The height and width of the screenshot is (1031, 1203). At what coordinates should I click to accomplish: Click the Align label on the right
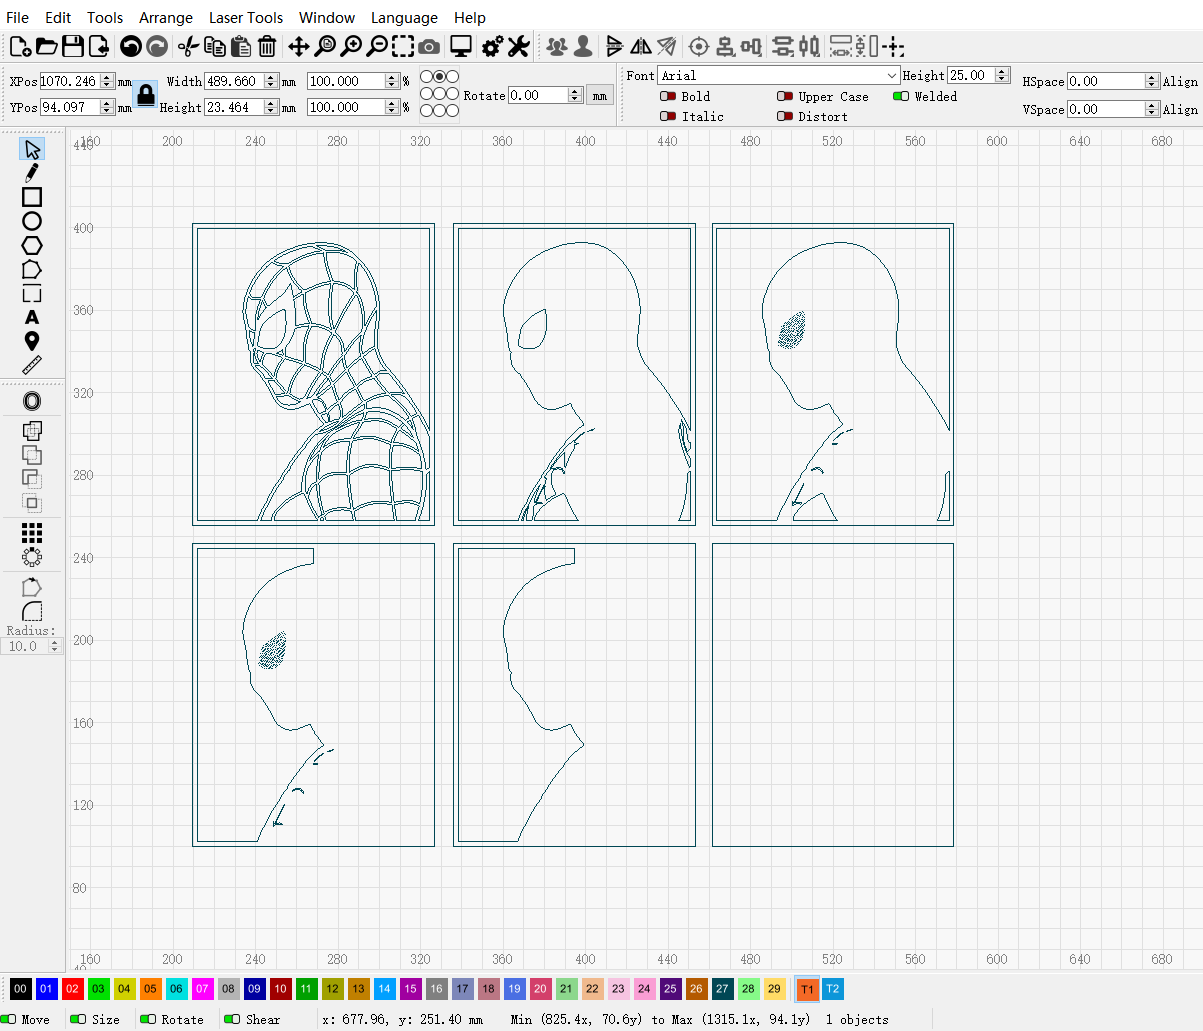1181,81
